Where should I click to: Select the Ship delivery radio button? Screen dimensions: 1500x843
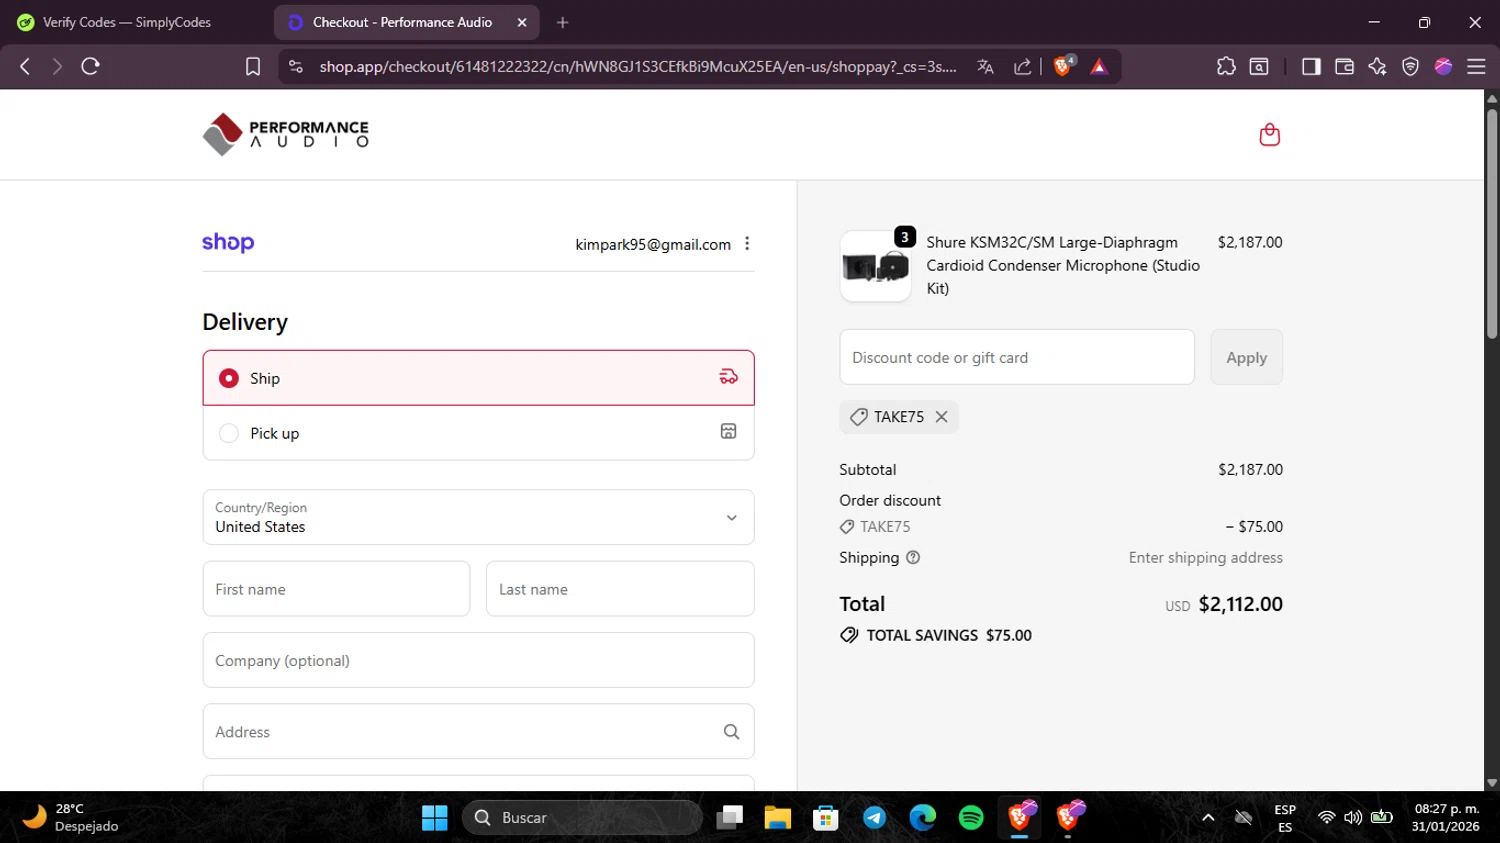click(x=229, y=378)
